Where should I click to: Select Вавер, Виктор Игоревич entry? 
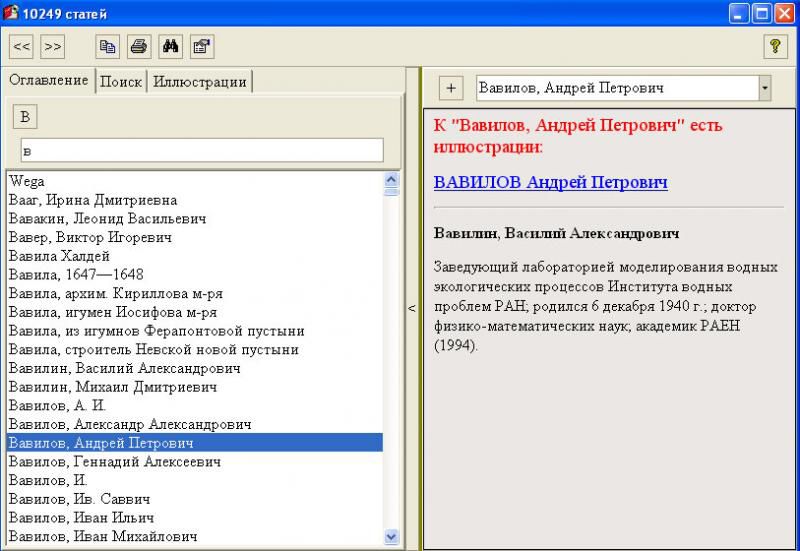pos(90,237)
